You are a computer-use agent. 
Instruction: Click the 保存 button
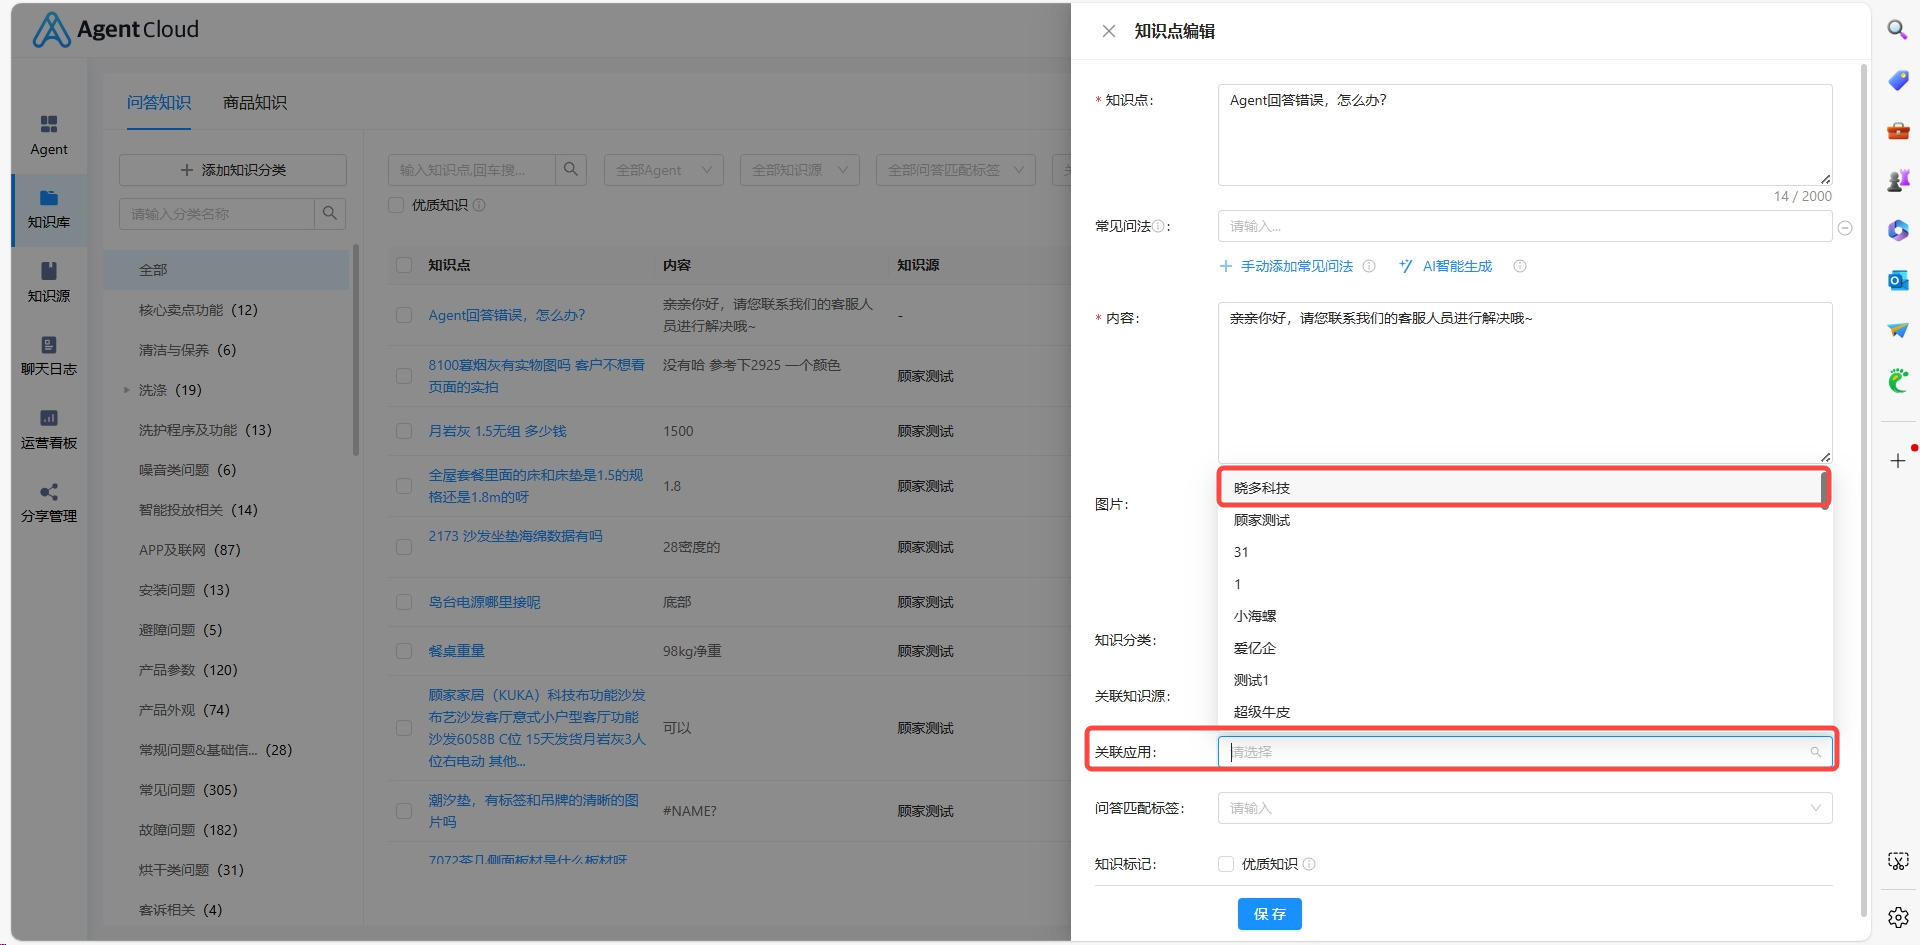coord(1269,914)
